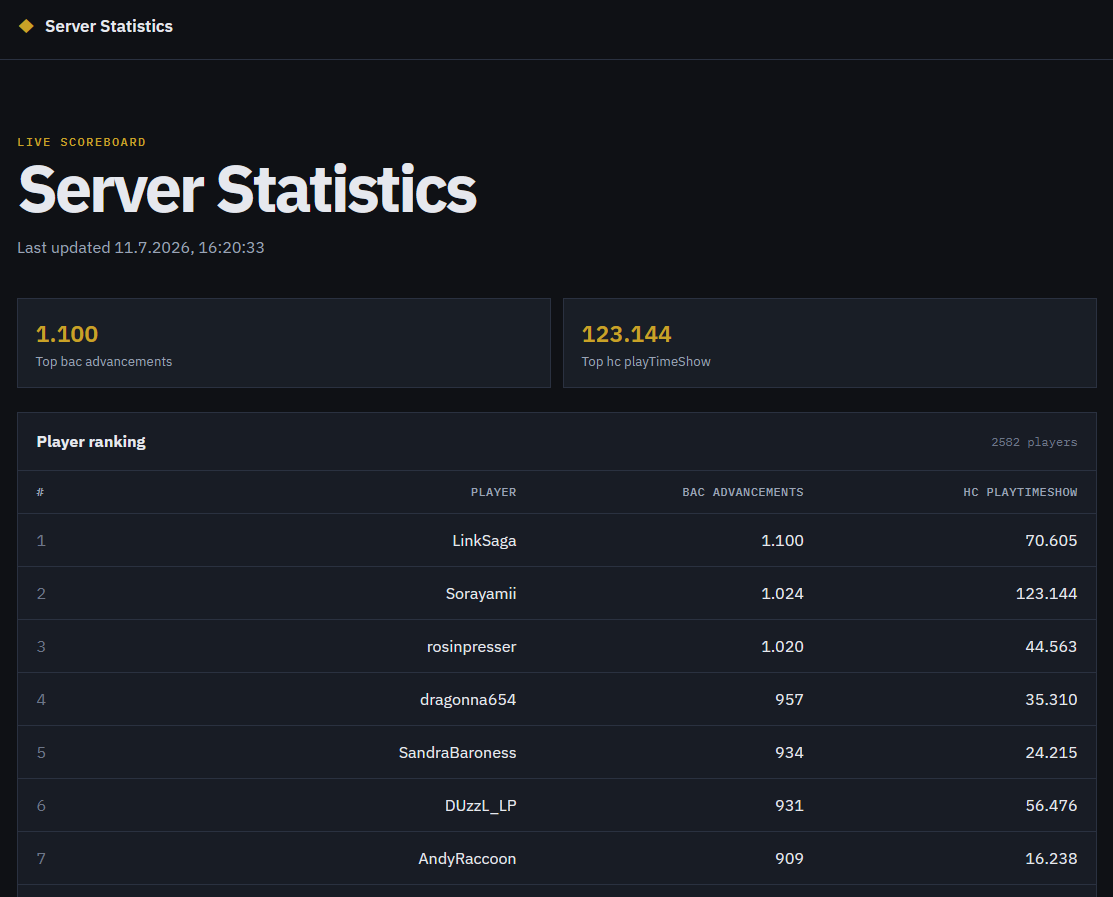Select the Top bac advancements card
The width and height of the screenshot is (1113, 897).
point(284,343)
